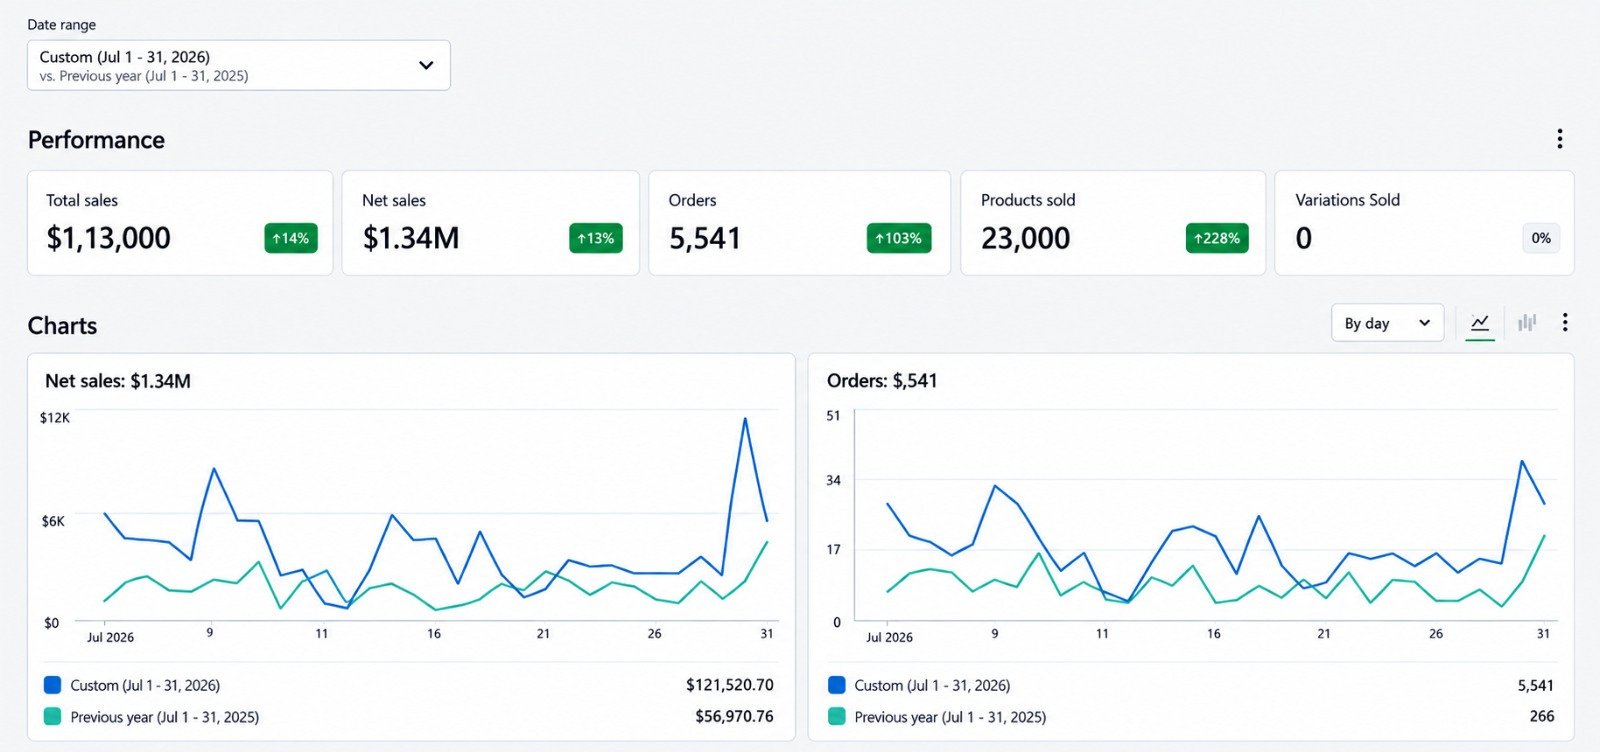This screenshot has width=1600, height=752.
Task: Click the 23,000 Products sold value
Action: 1026,238
